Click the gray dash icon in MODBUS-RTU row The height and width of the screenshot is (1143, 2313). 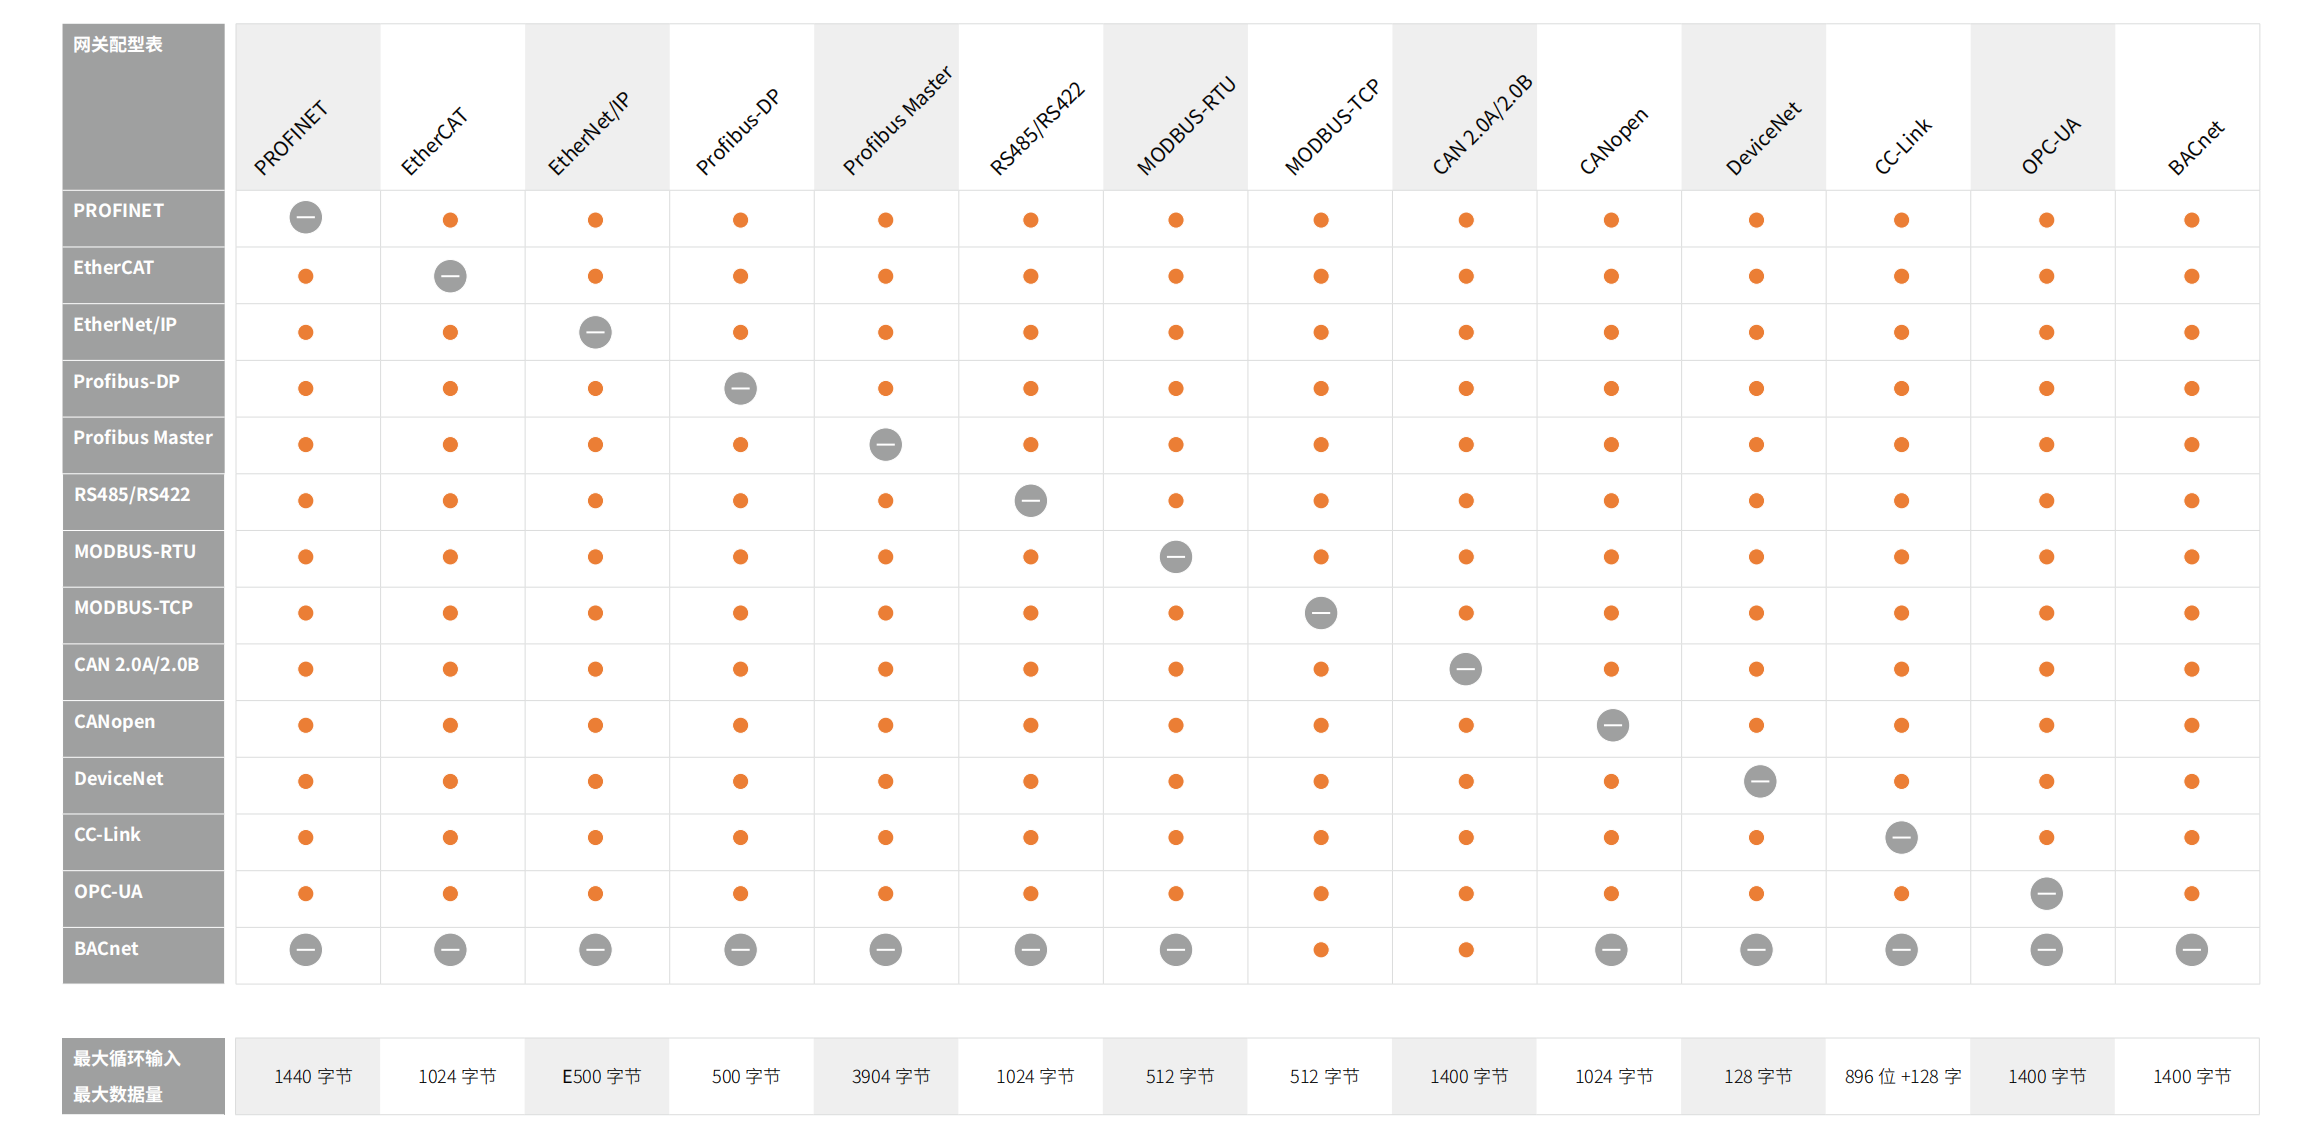click(1175, 556)
